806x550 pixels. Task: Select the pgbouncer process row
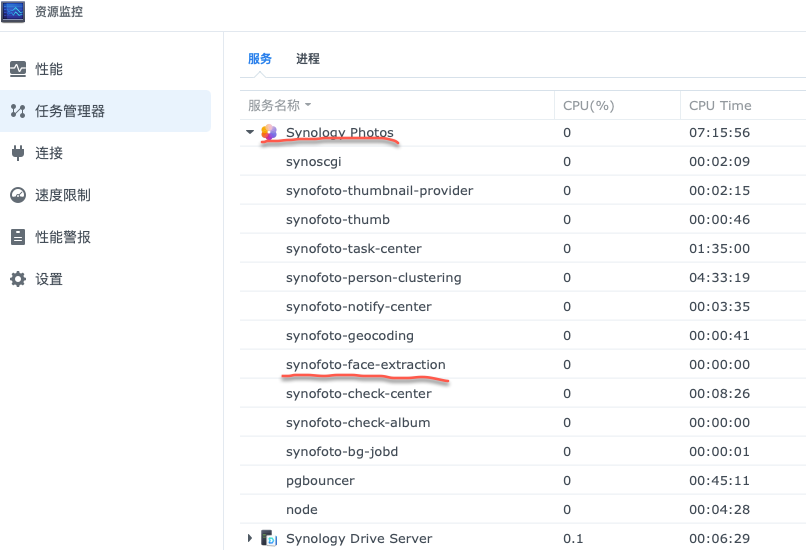[x=523, y=481]
